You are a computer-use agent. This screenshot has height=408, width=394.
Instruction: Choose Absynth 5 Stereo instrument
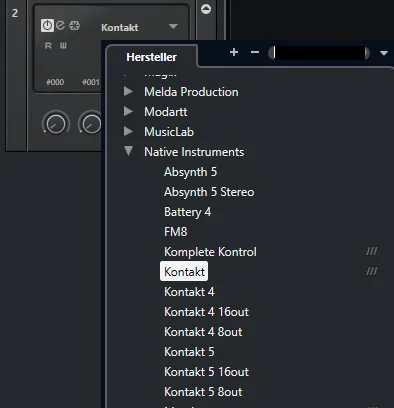point(209,192)
